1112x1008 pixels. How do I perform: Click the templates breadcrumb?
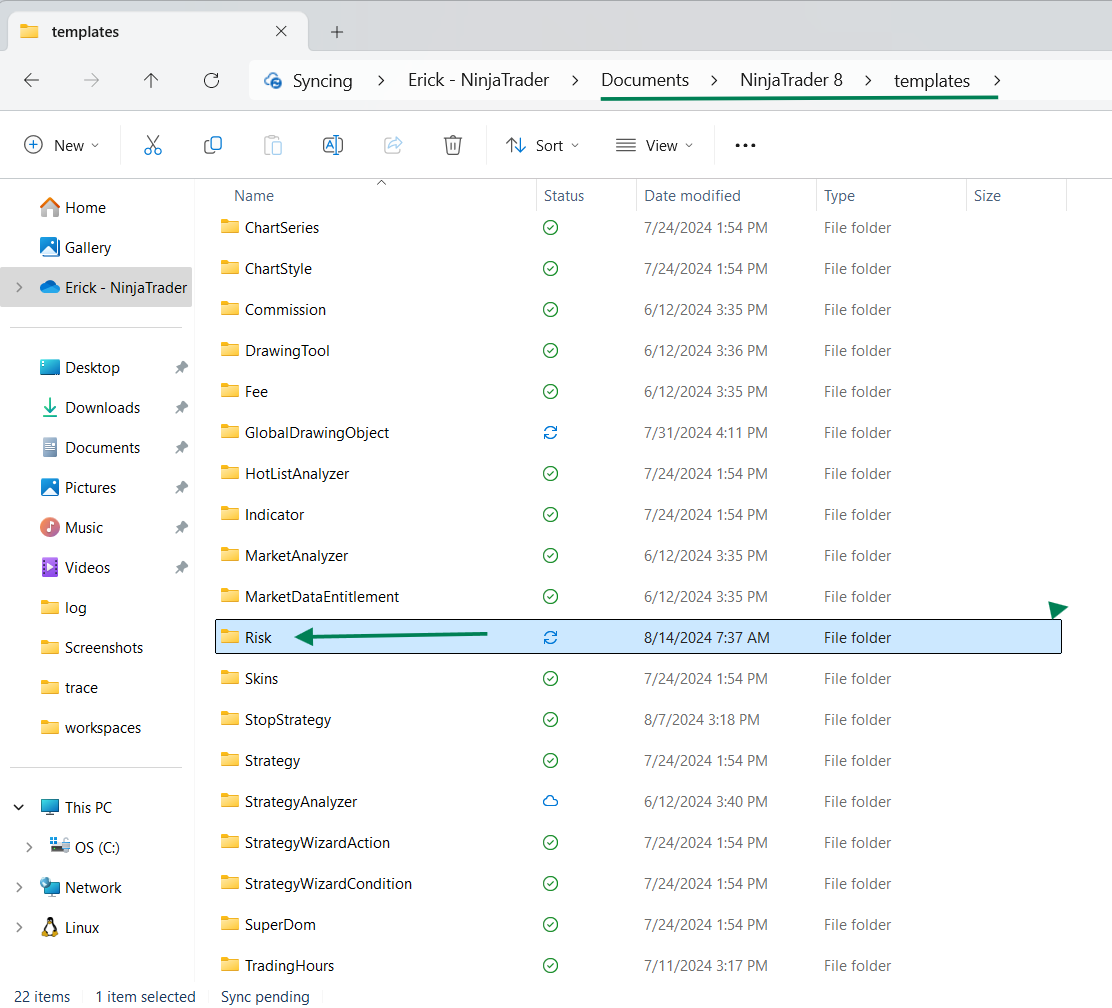point(932,81)
